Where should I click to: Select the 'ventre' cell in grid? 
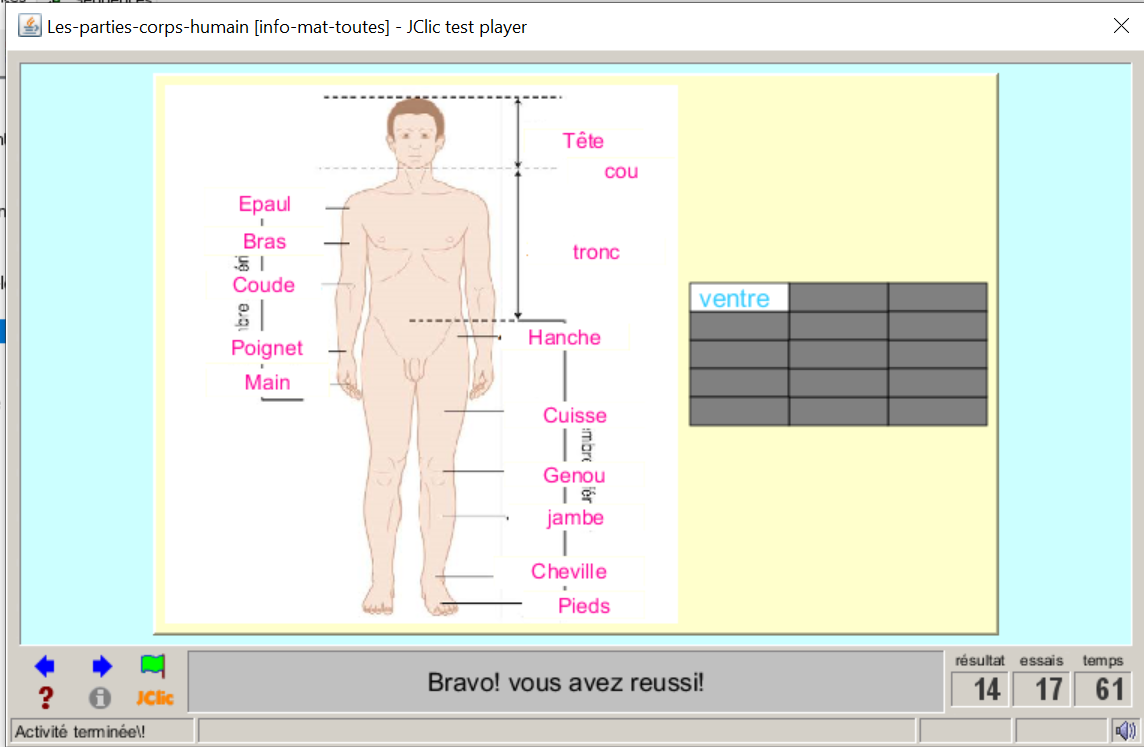tap(739, 298)
